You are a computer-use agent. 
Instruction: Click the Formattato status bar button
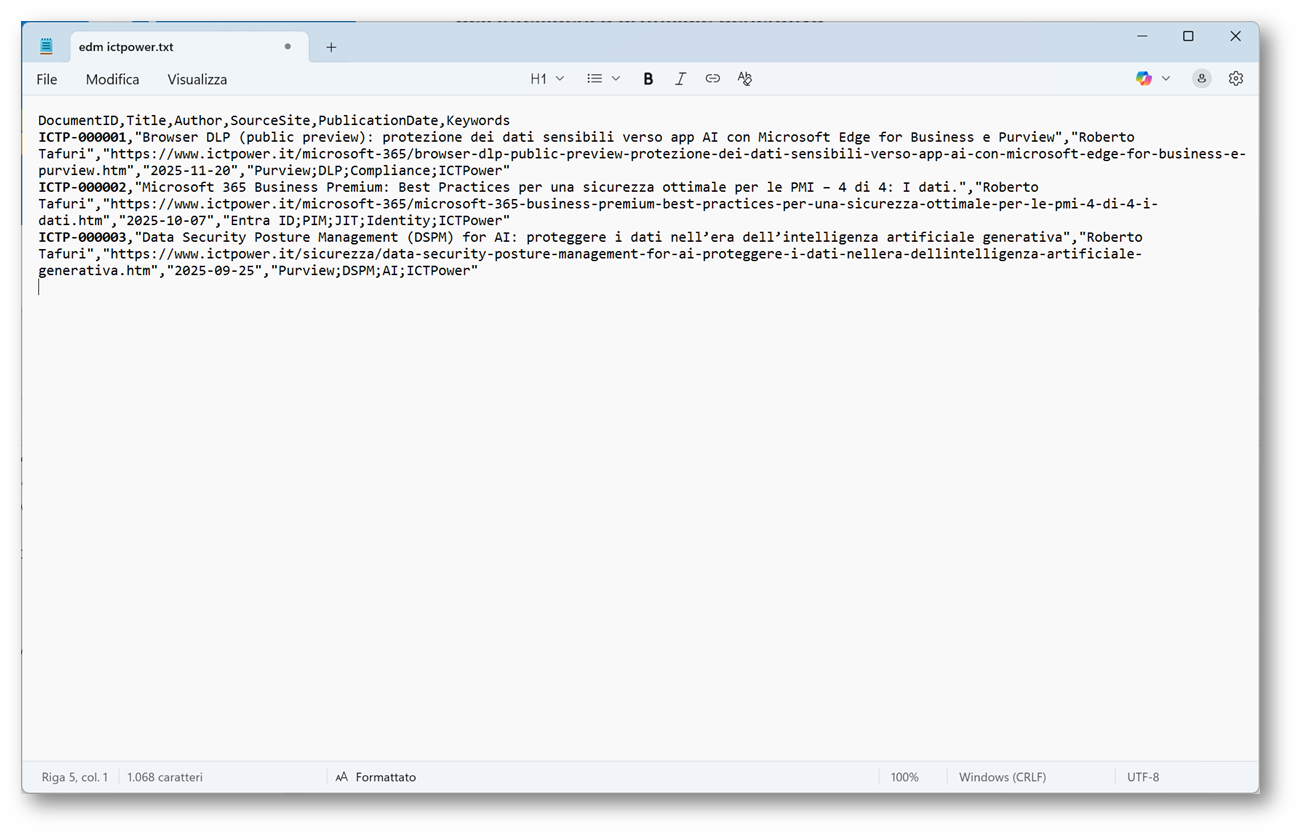(x=376, y=777)
